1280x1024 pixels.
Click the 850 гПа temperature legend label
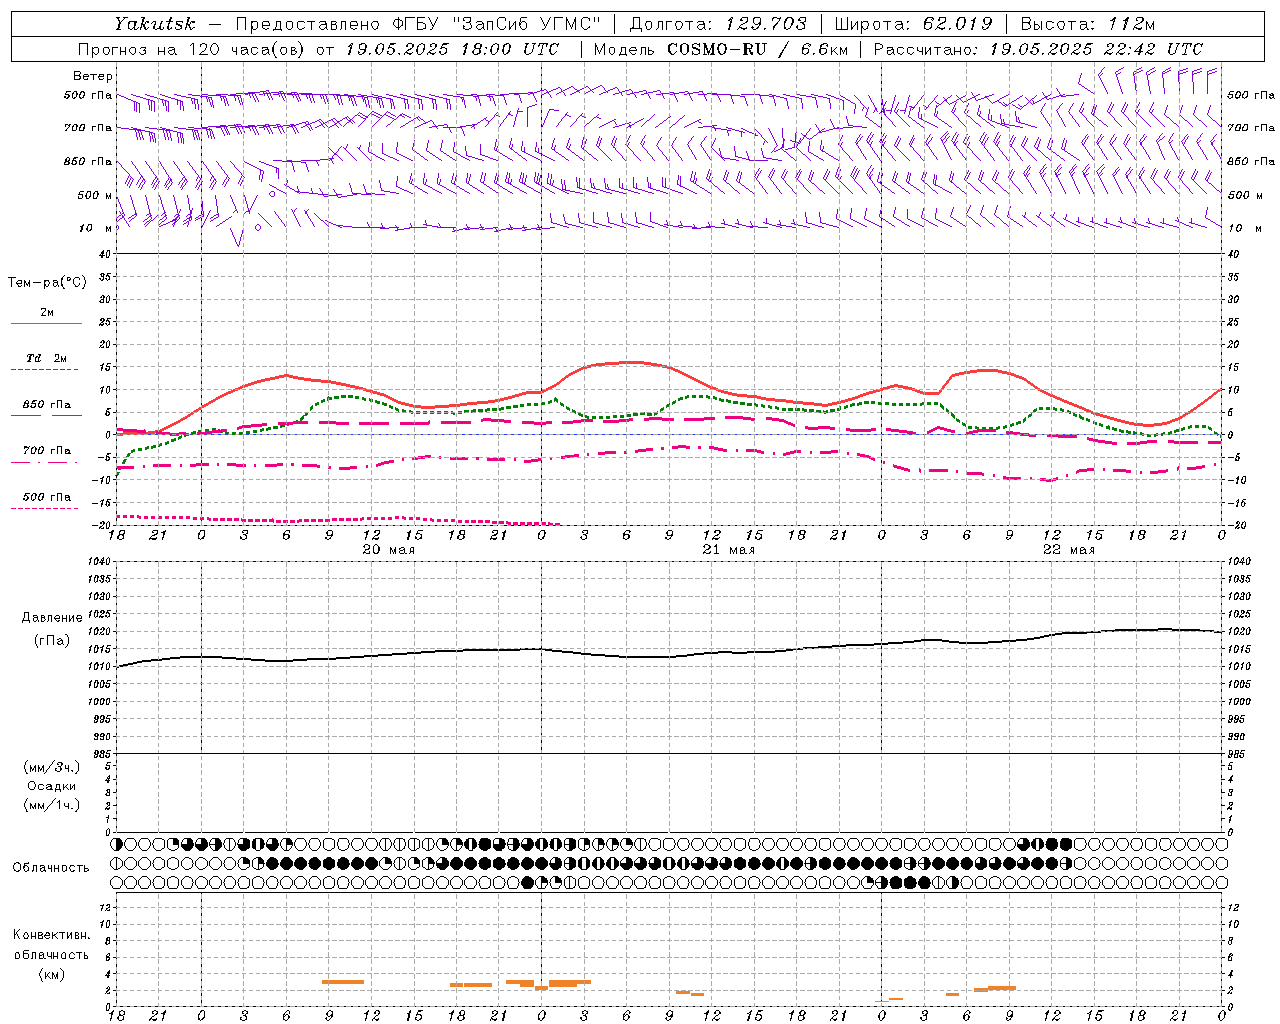point(47,405)
